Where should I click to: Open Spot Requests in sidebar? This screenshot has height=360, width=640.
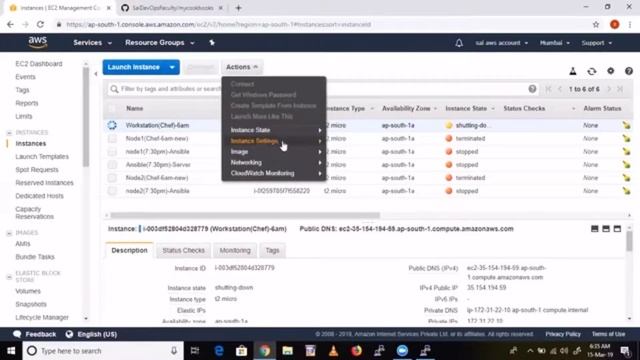[37, 169]
